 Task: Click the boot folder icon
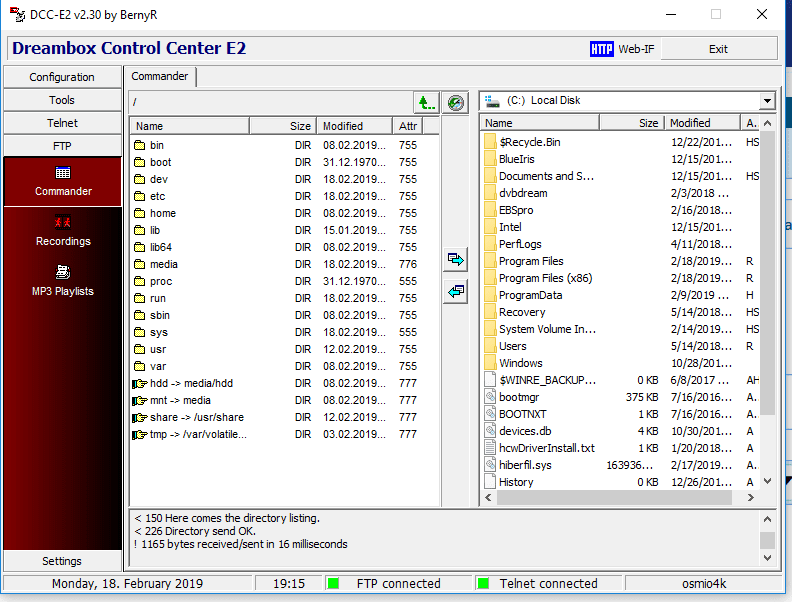point(140,162)
